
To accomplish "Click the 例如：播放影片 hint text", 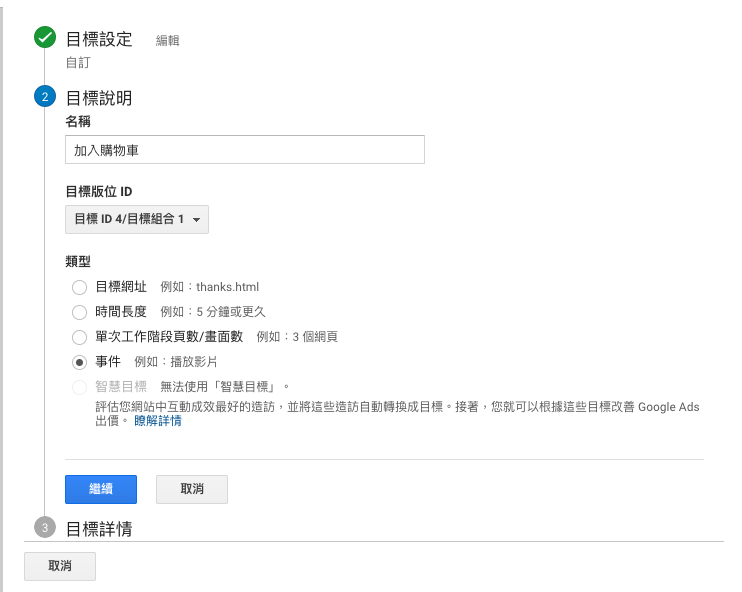I will (176, 362).
